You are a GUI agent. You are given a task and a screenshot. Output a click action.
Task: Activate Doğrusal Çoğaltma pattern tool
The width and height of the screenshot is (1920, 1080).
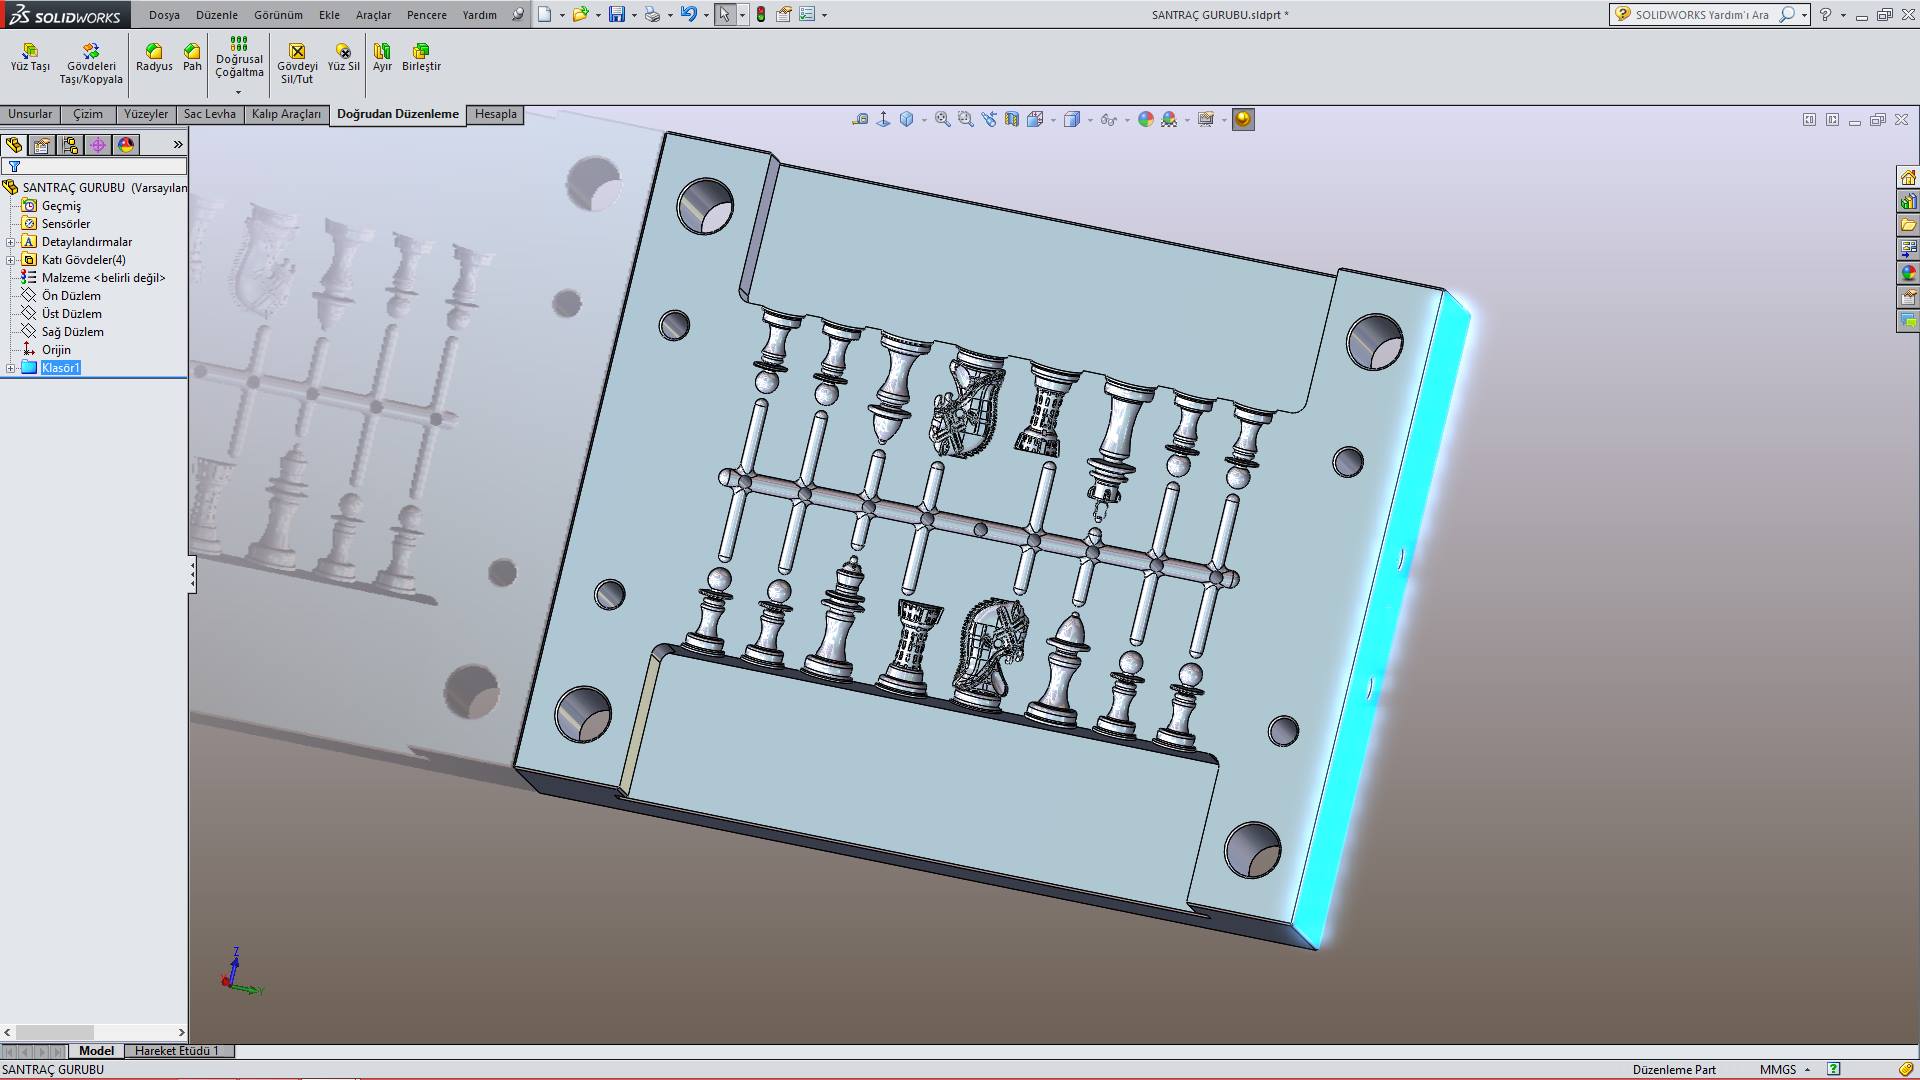[x=239, y=58]
